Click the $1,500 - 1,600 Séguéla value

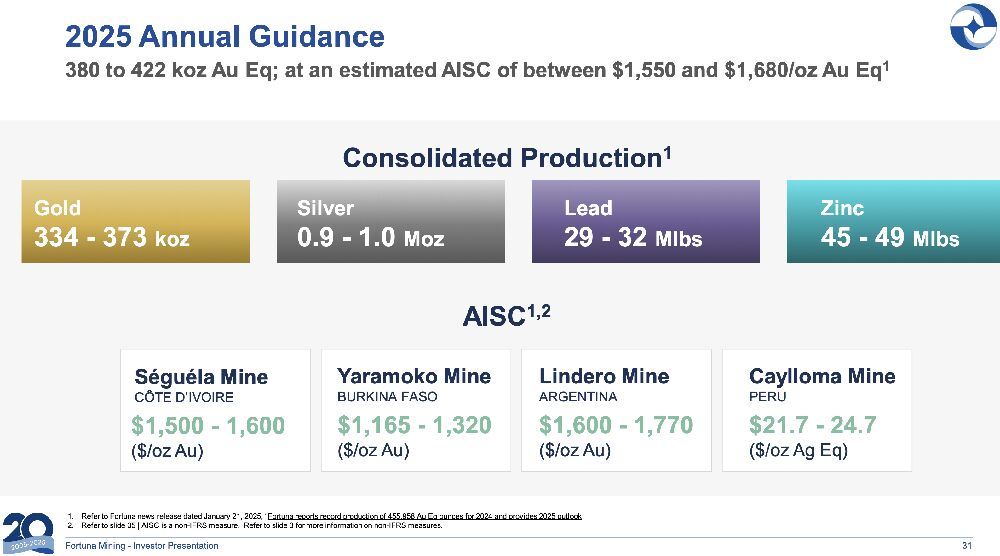[208, 426]
